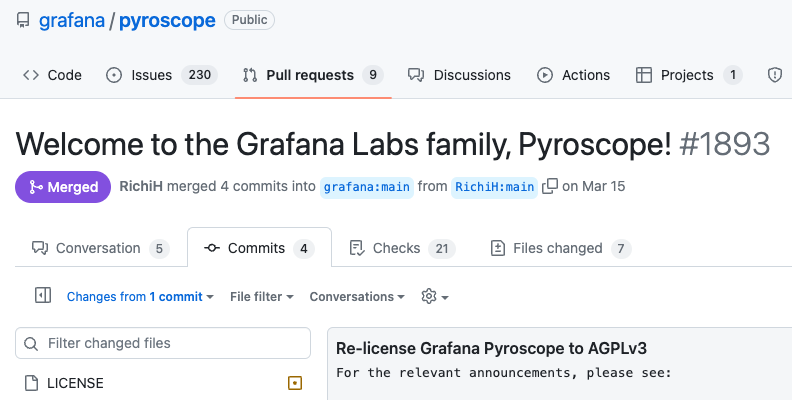The height and width of the screenshot is (400, 792).
Task: Switch to the Conversation tab
Action: pos(101,248)
